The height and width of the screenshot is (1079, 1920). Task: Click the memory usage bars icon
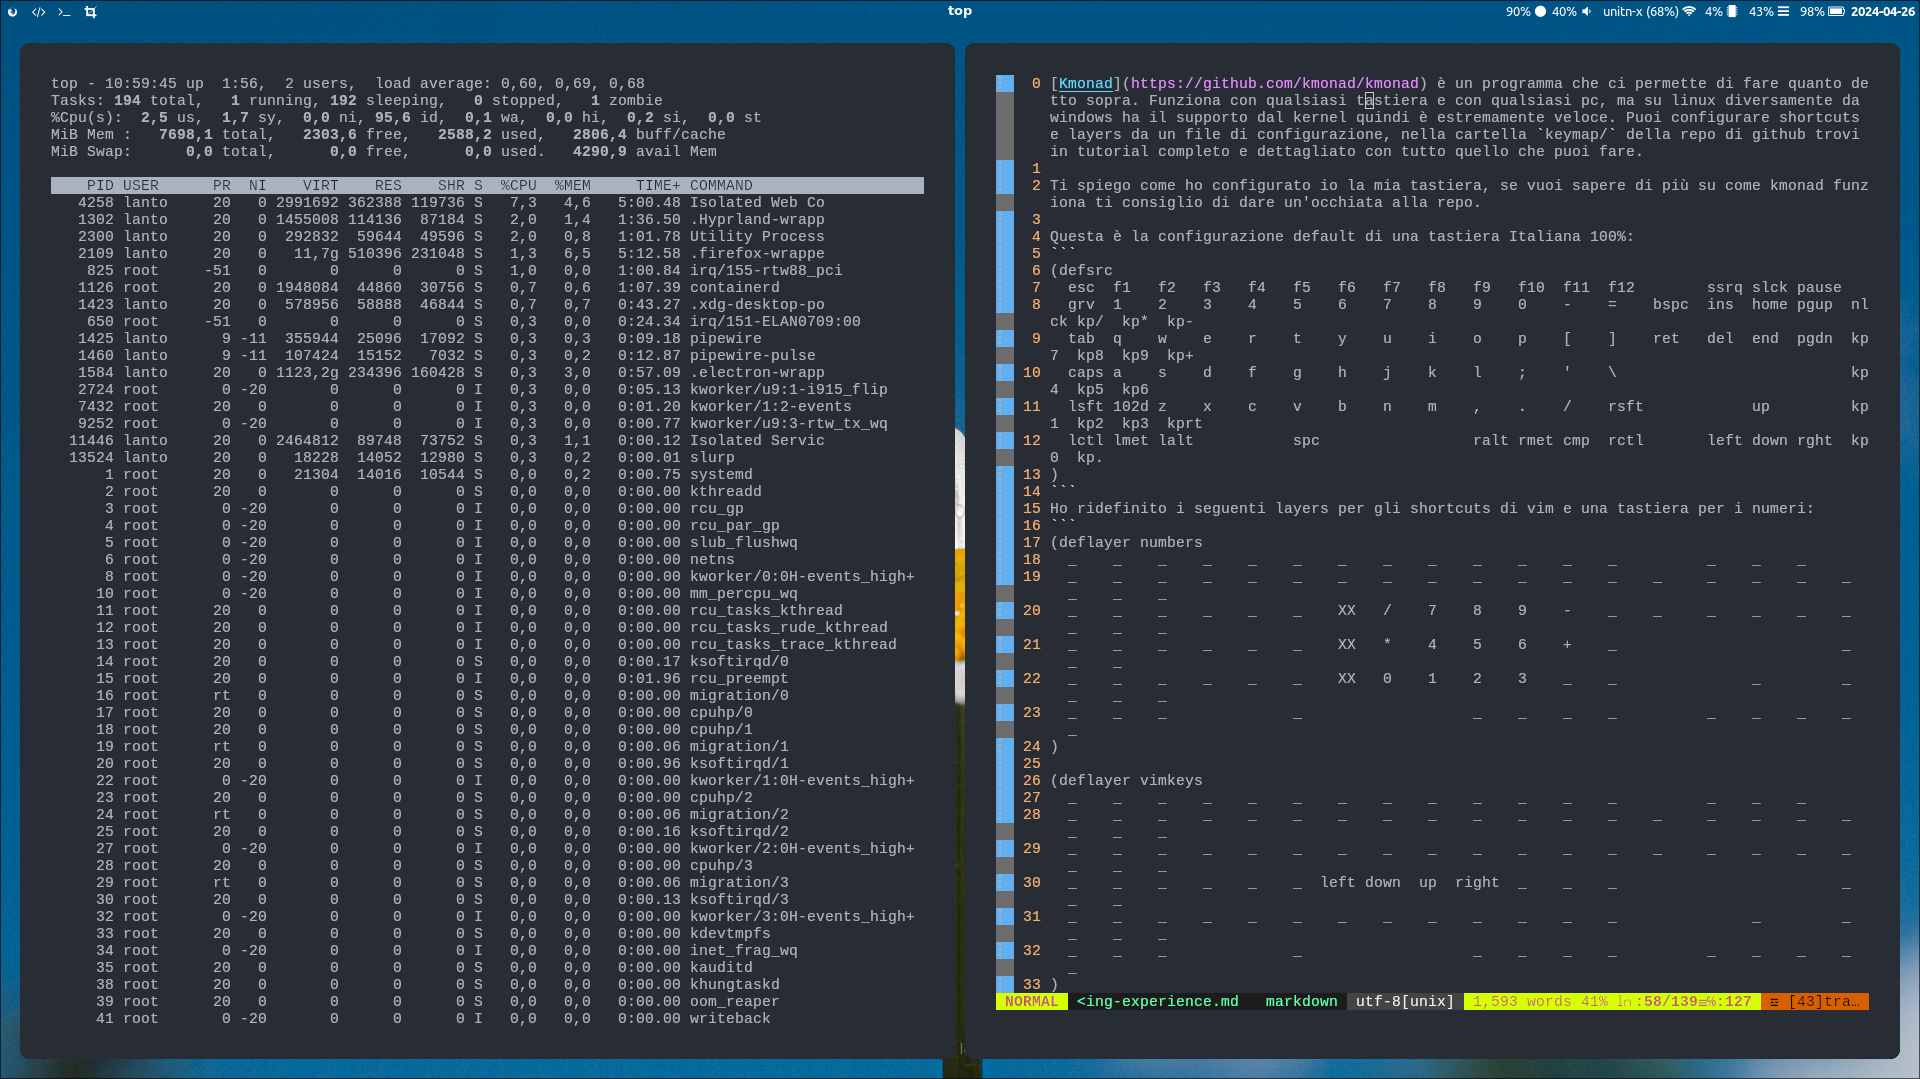tap(1783, 12)
